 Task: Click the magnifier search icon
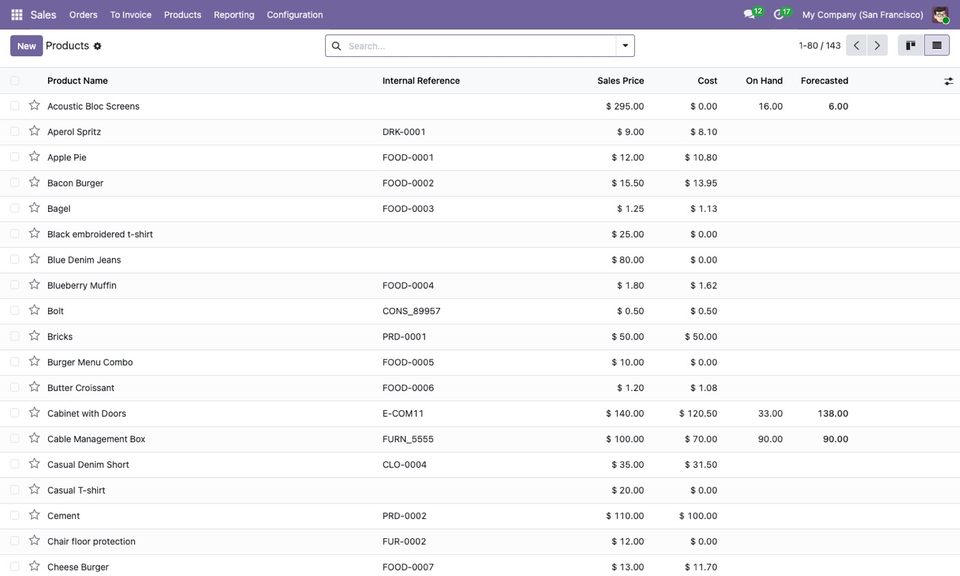(x=336, y=46)
